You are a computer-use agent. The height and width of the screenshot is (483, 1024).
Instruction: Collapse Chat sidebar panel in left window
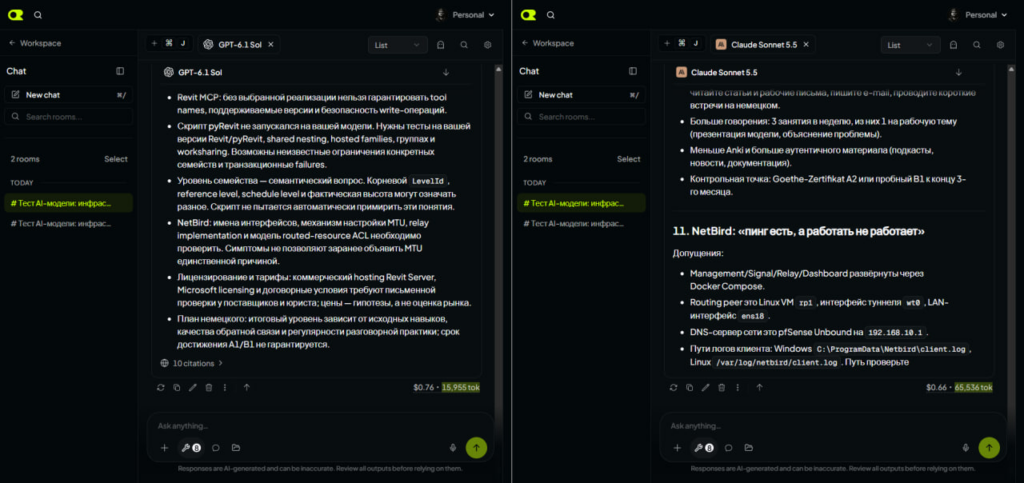point(120,71)
